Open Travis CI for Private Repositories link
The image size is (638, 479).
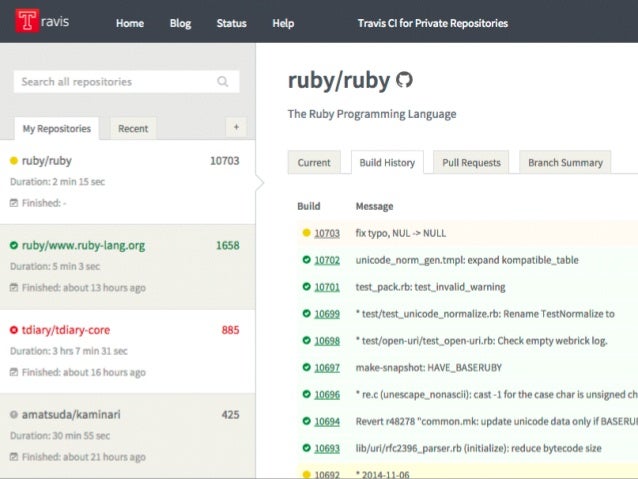pos(433,23)
